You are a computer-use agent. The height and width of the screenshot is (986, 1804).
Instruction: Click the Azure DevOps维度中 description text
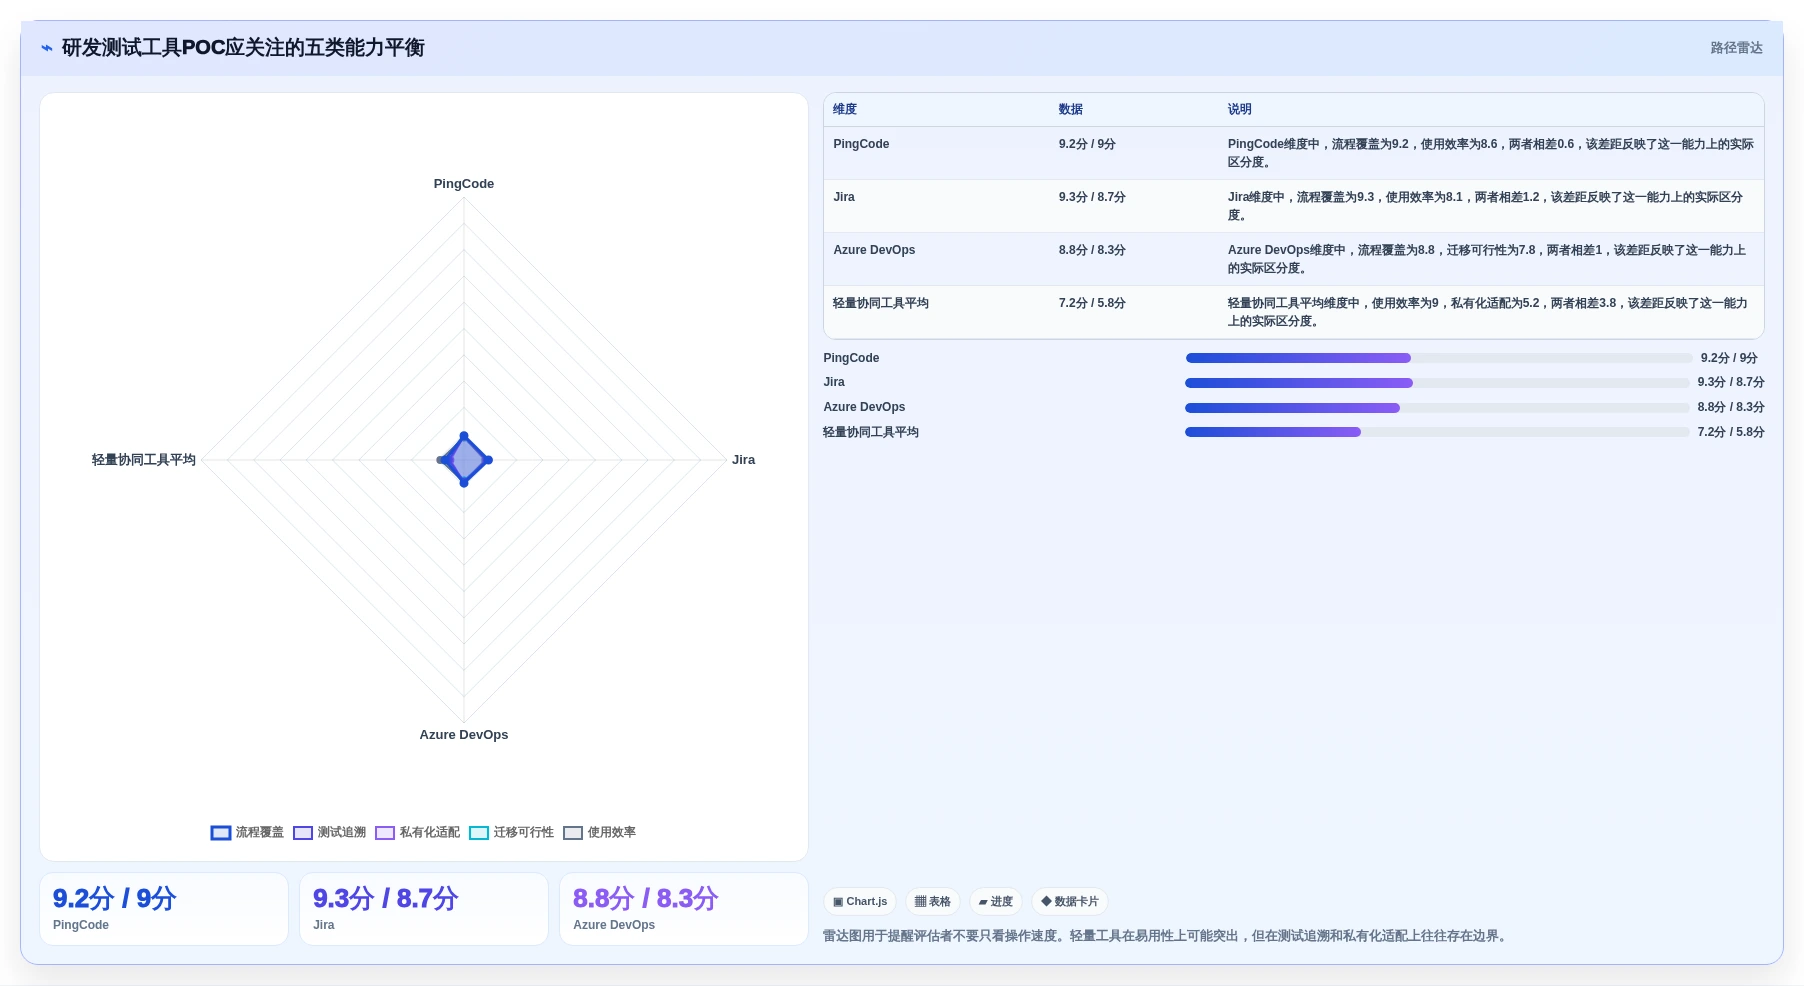pos(1487,259)
